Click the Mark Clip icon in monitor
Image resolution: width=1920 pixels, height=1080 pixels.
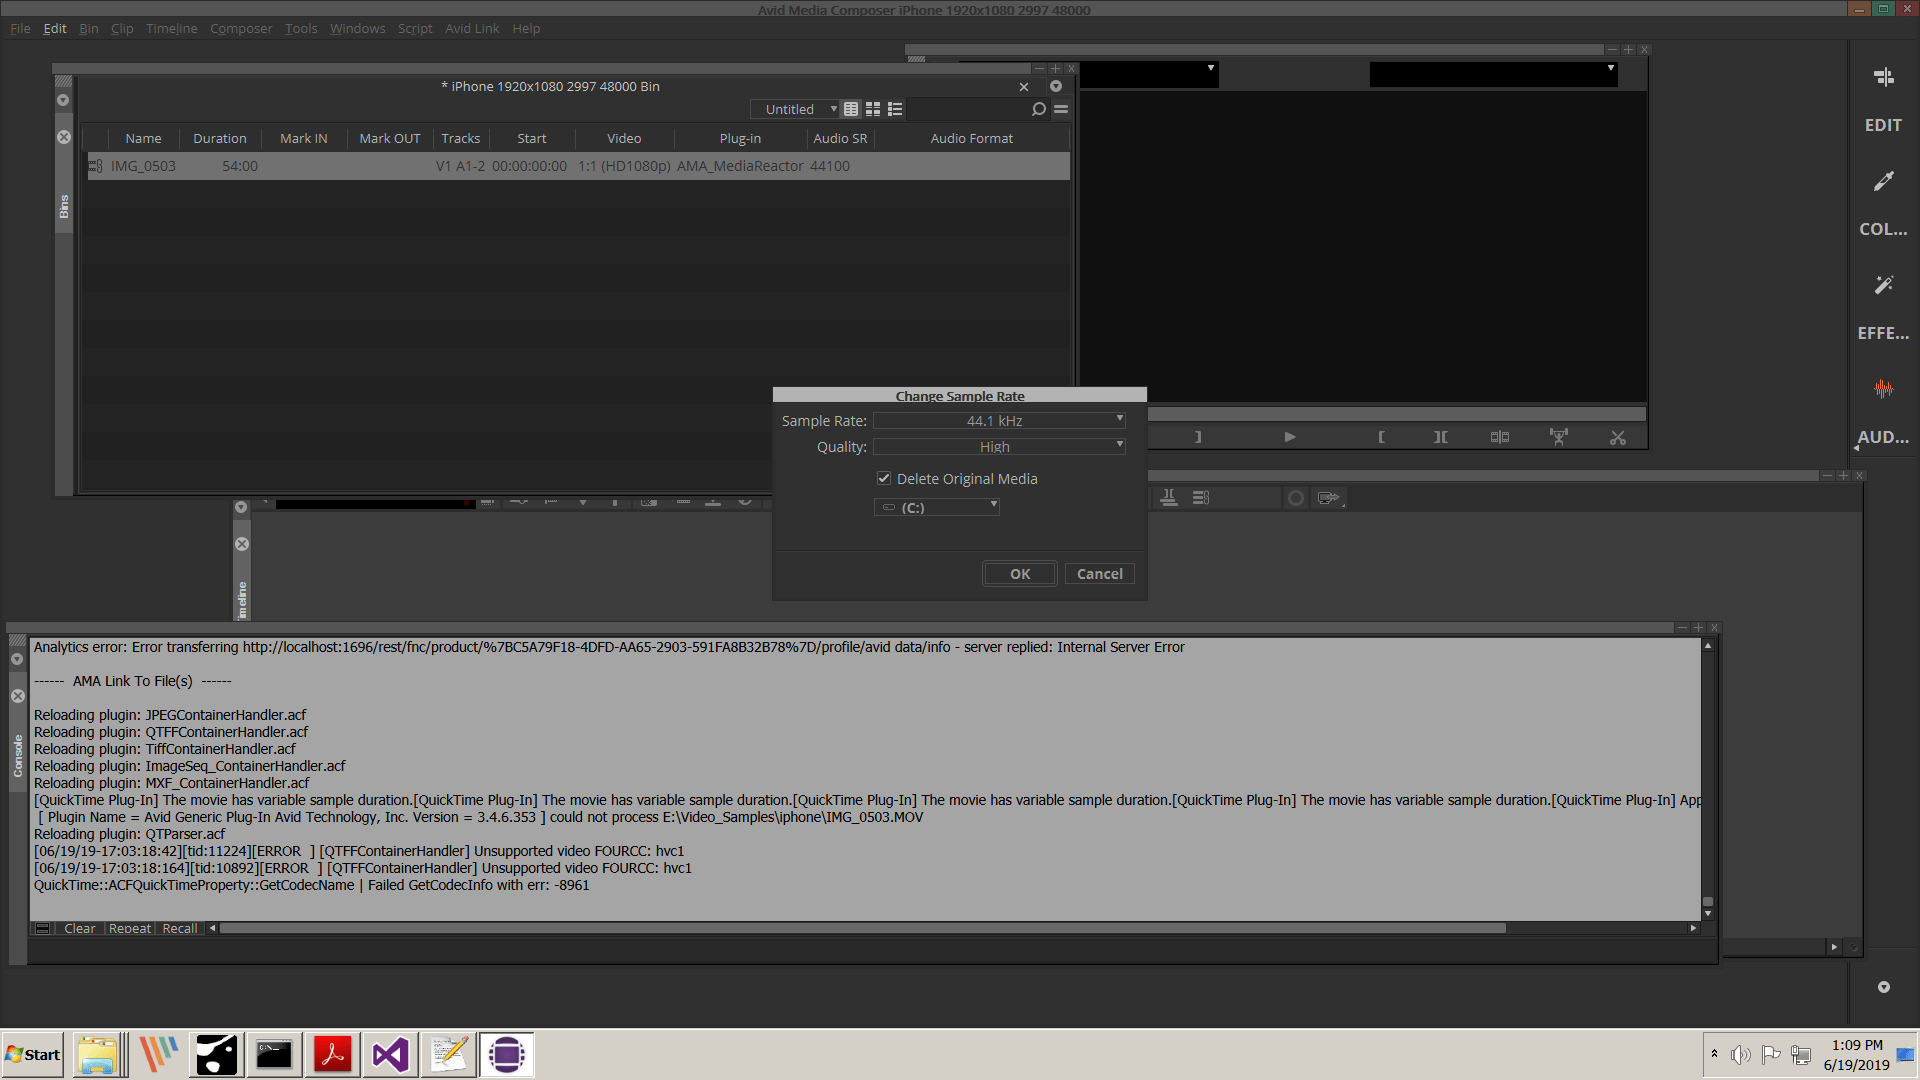pyautogui.click(x=1440, y=437)
